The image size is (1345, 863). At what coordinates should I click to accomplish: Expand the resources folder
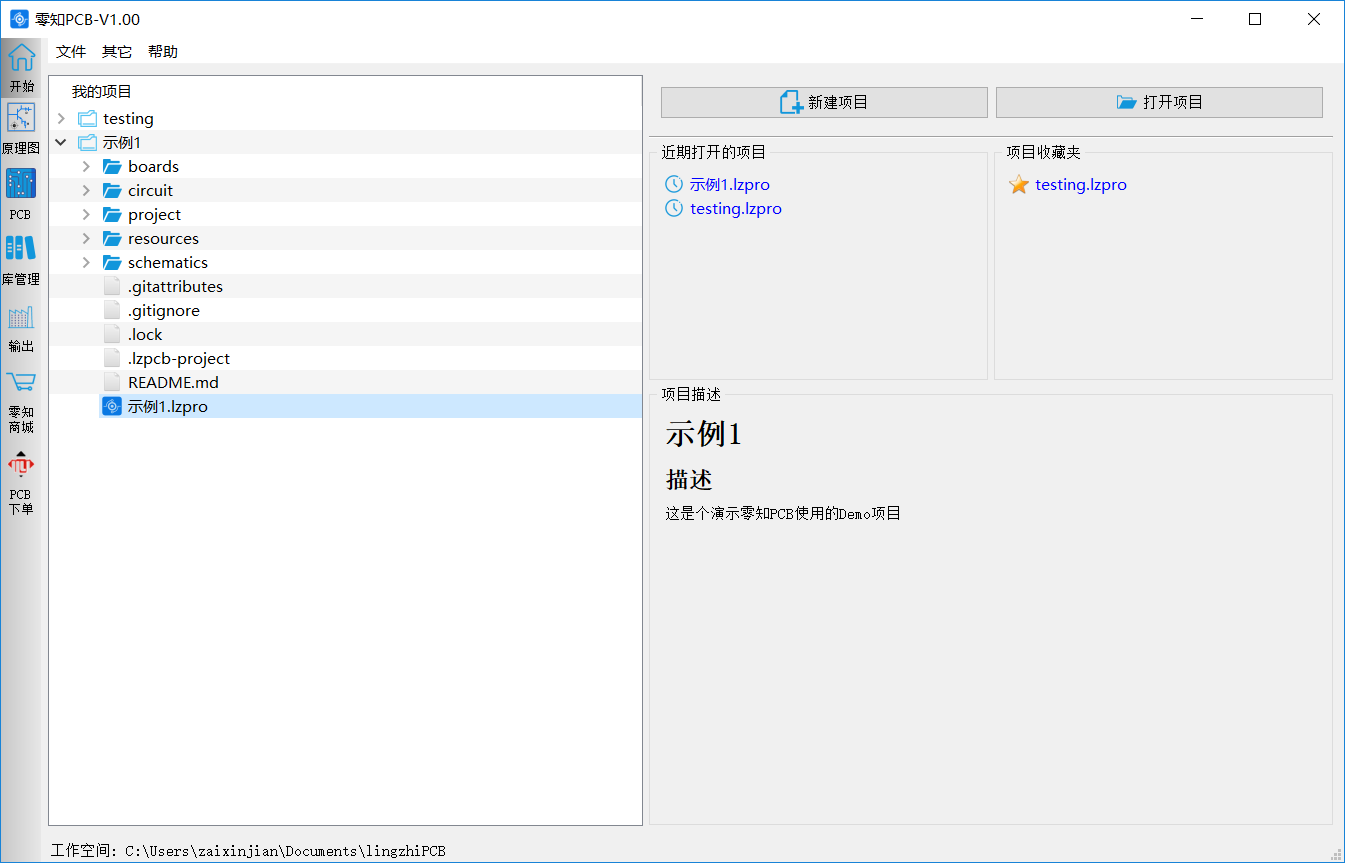pyautogui.click(x=86, y=238)
